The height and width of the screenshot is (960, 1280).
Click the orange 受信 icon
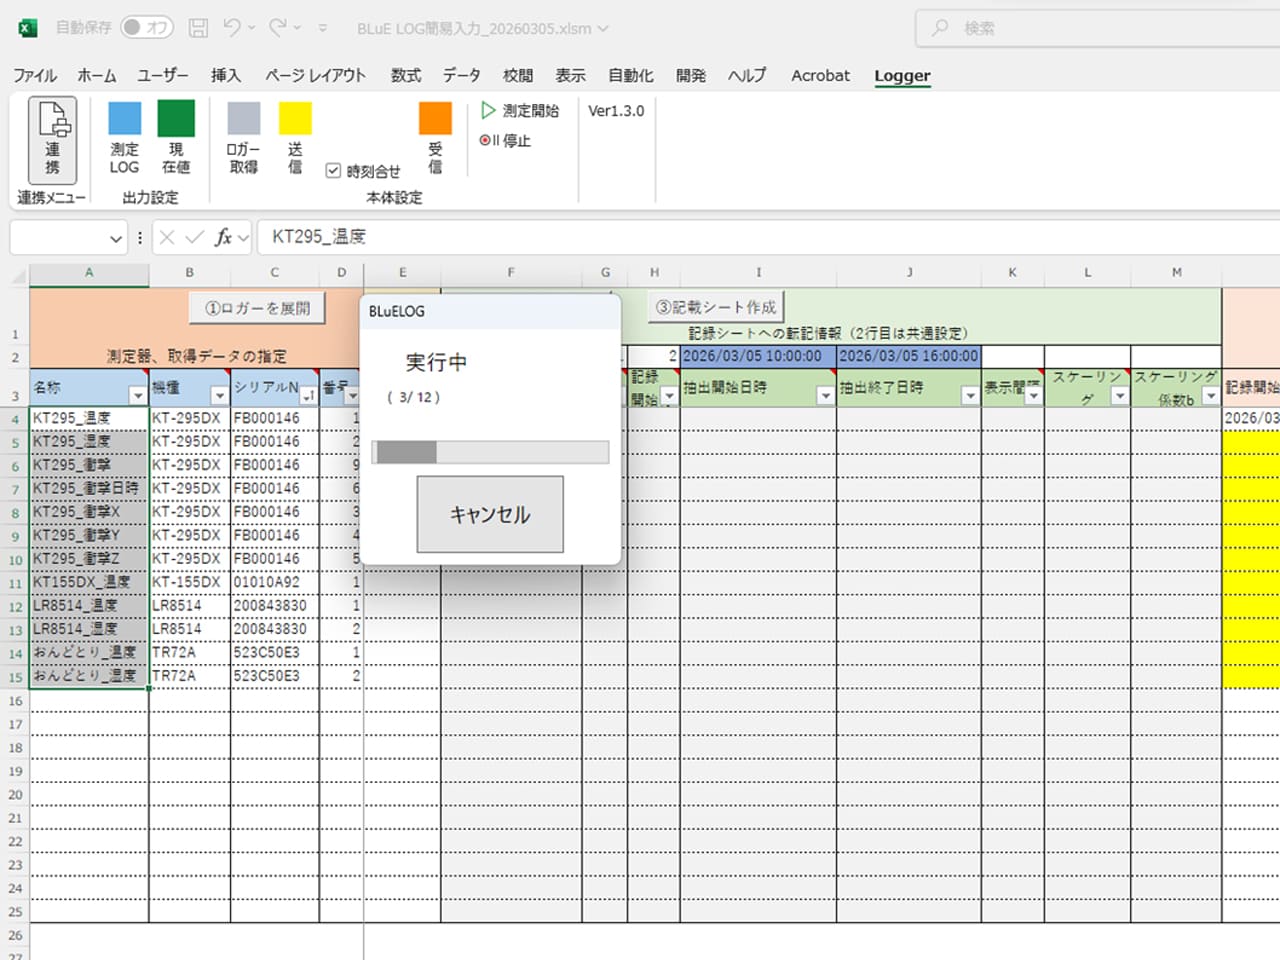pyautogui.click(x=435, y=119)
